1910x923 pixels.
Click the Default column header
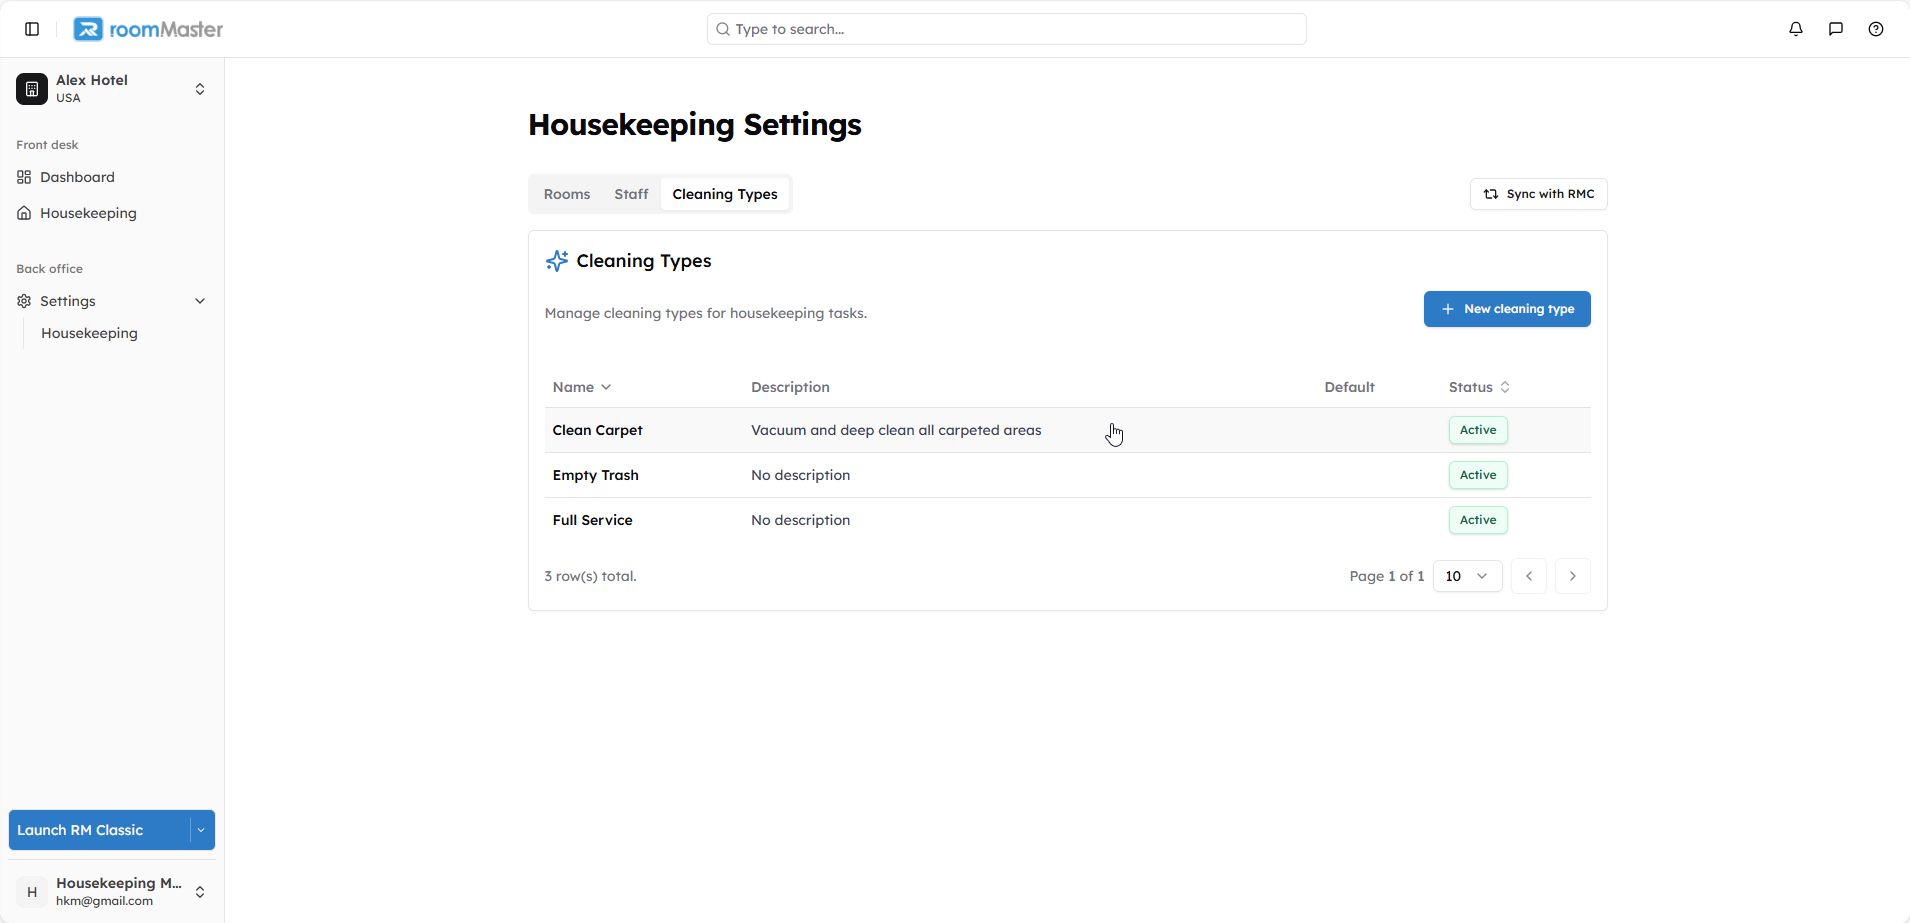[x=1350, y=387]
